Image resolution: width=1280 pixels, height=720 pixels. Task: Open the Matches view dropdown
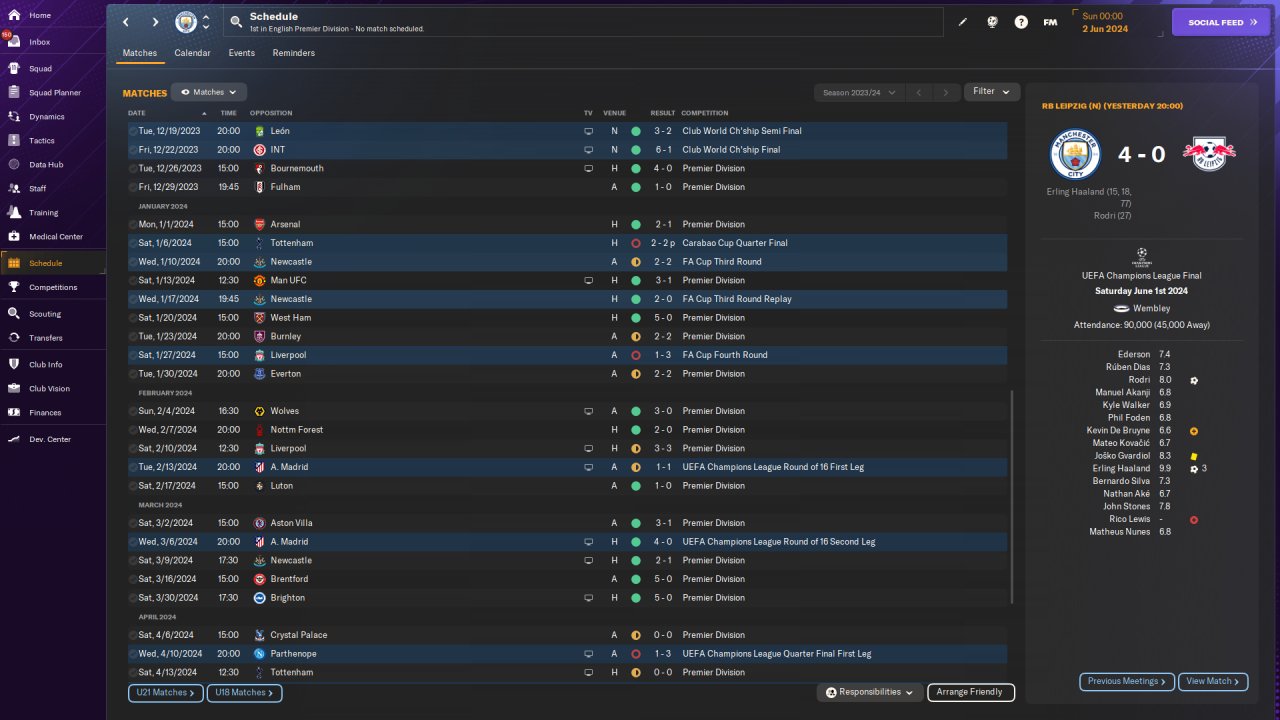click(209, 92)
